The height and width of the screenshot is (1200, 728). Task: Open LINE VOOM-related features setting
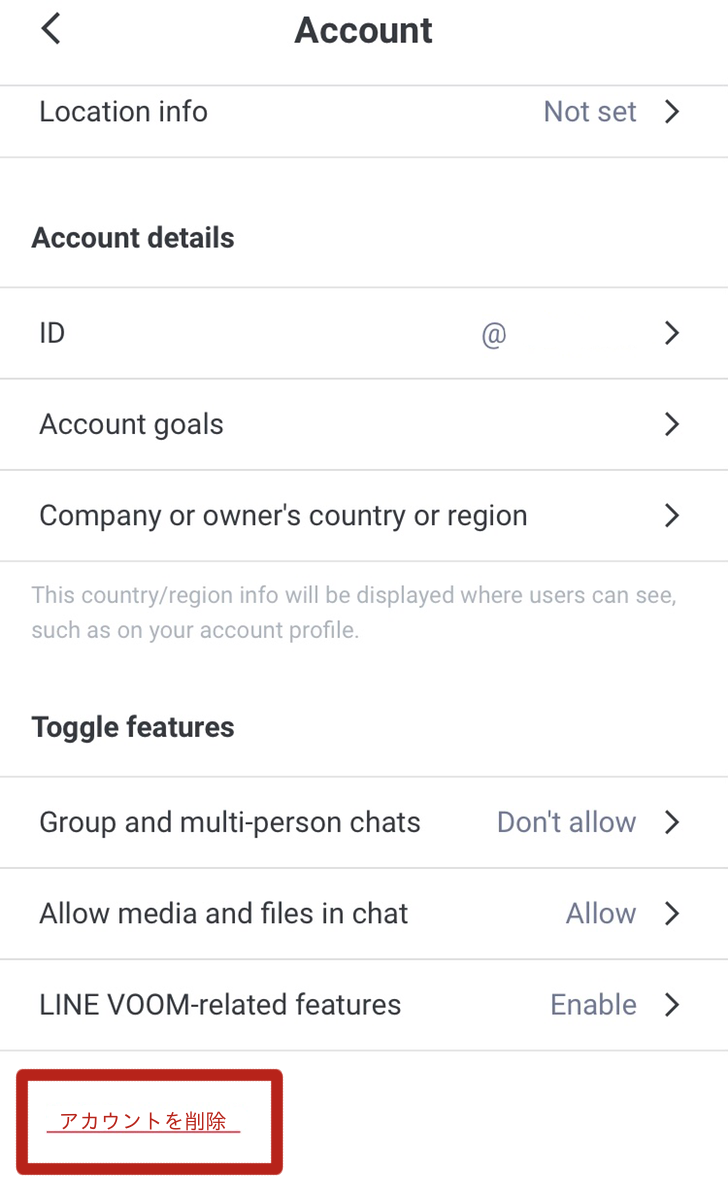click(220, 1005)
